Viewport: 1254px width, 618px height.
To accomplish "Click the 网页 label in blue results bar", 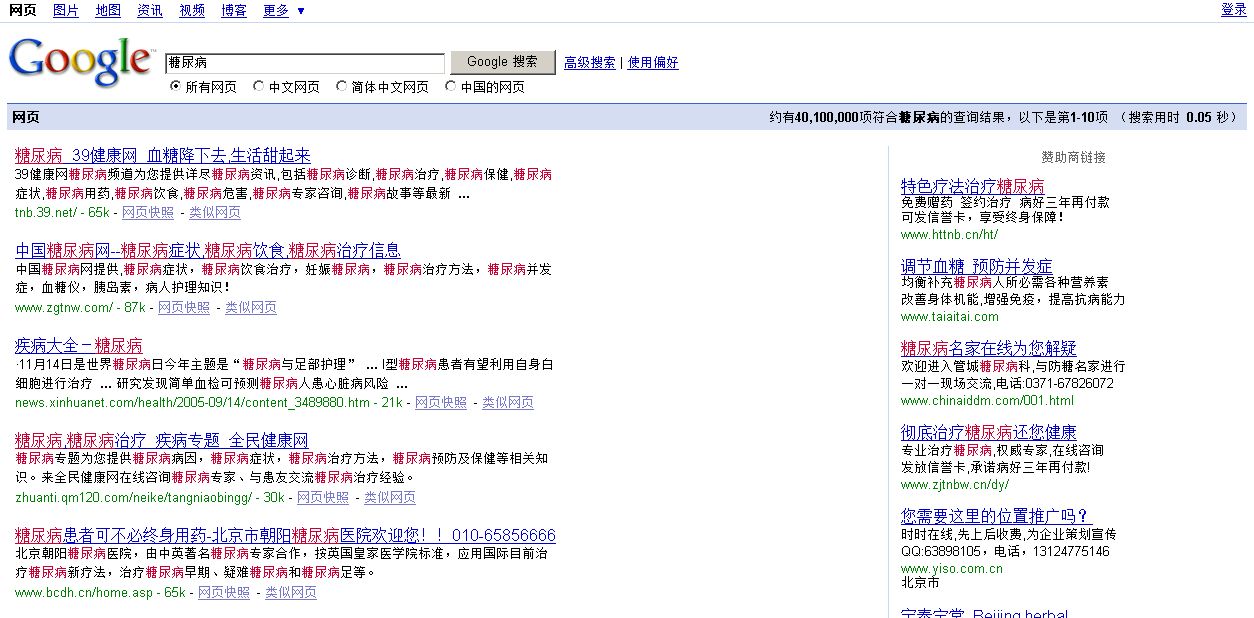I will pos(26,117).
